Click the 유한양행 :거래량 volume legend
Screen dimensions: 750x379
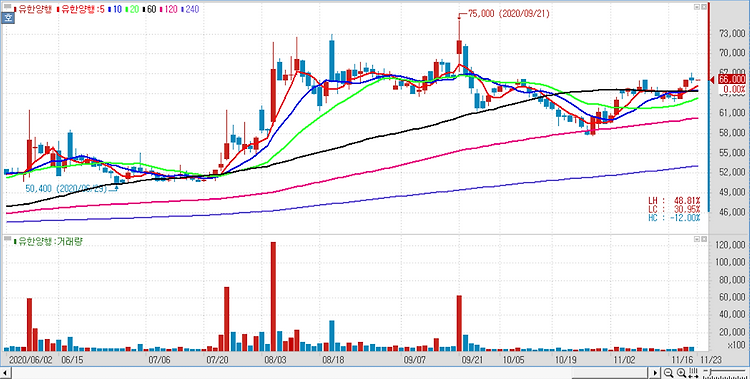pos(48,242)
